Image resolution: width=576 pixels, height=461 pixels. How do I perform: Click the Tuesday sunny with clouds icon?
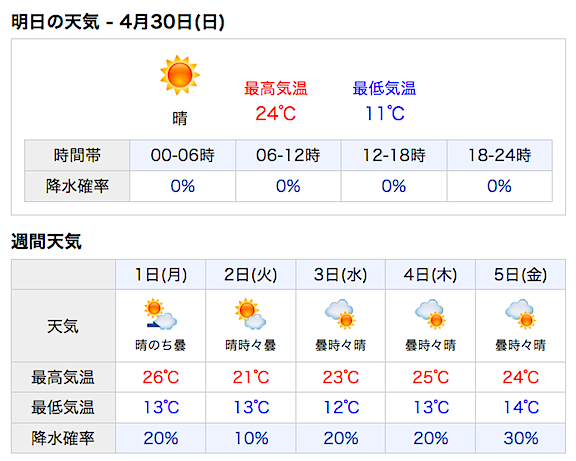pos(251,314)
